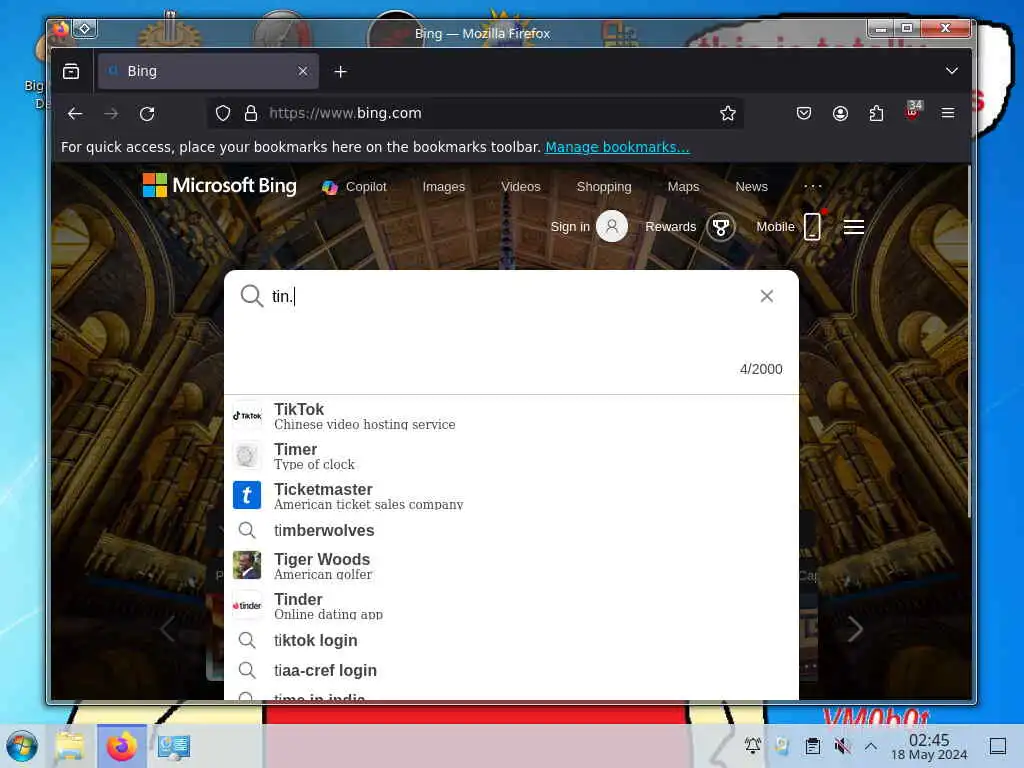This screenshot has height=768, width=1024.
Task: Click the Ticketmaster logo icon
Action: [247, 495]
